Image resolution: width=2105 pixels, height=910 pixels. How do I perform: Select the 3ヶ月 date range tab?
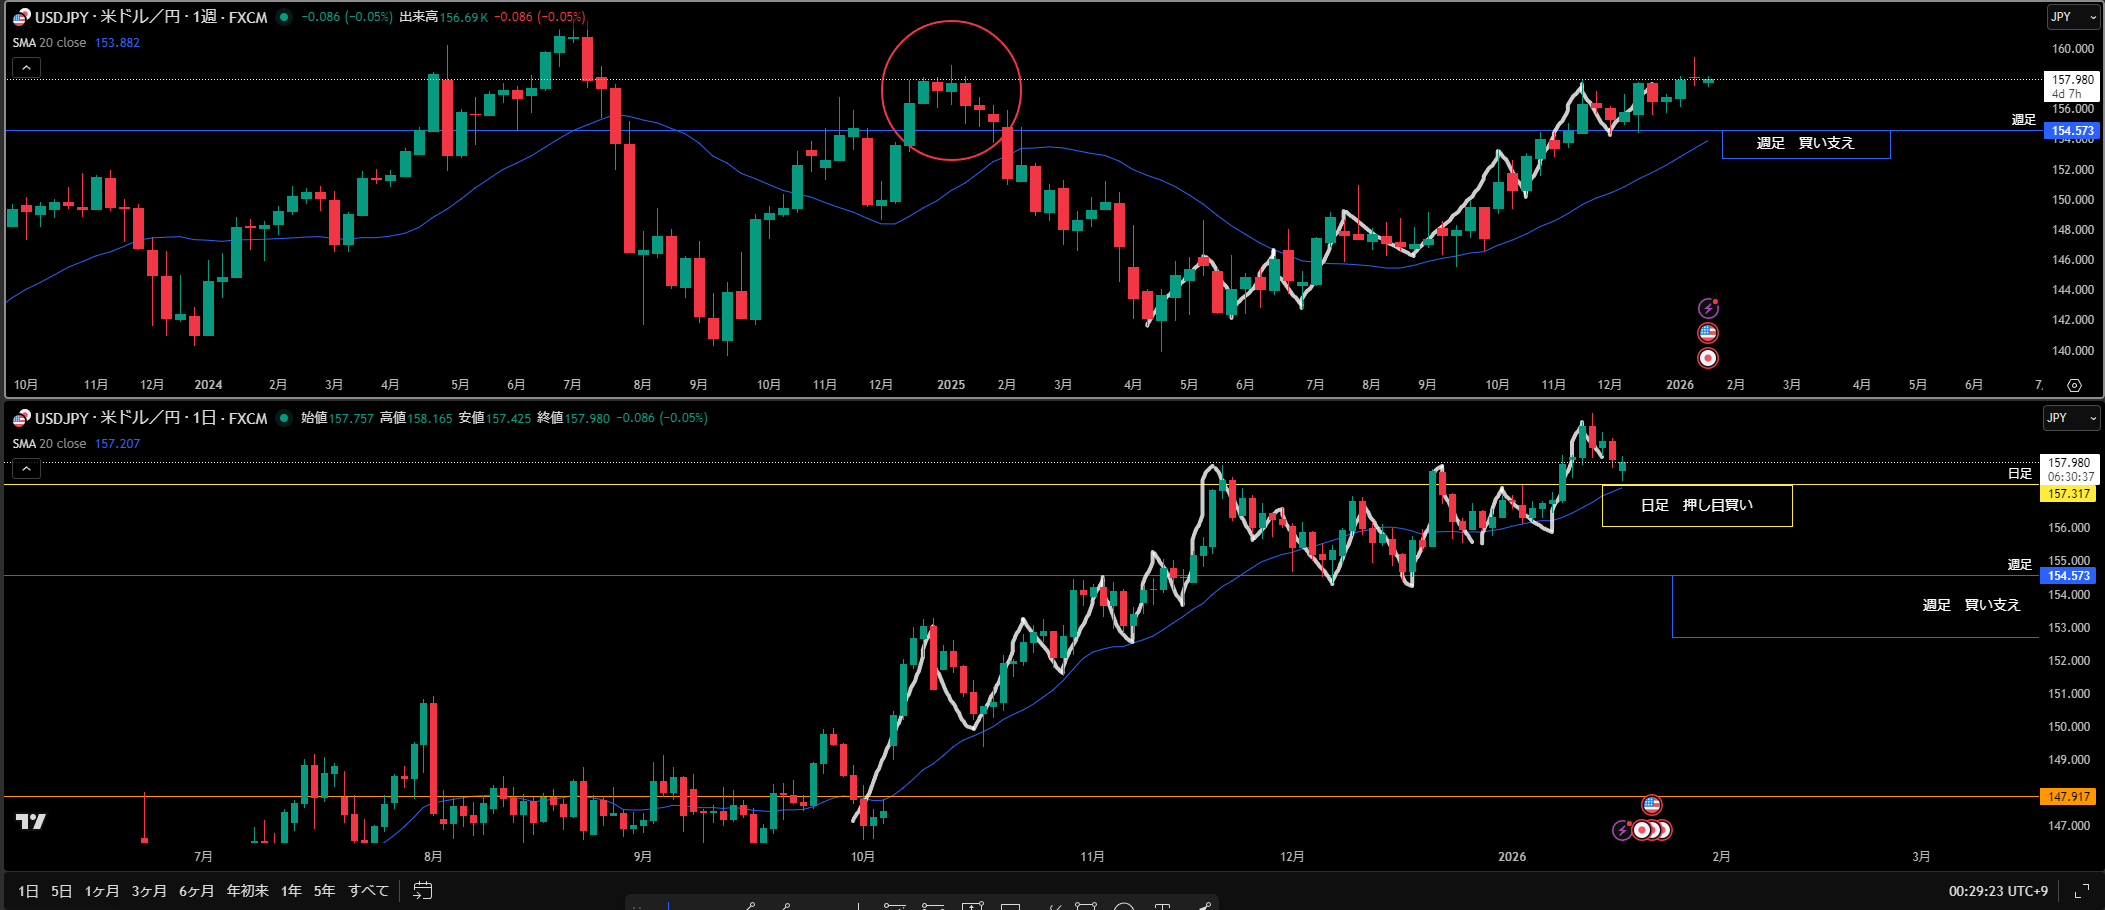[x=149, y=890]
